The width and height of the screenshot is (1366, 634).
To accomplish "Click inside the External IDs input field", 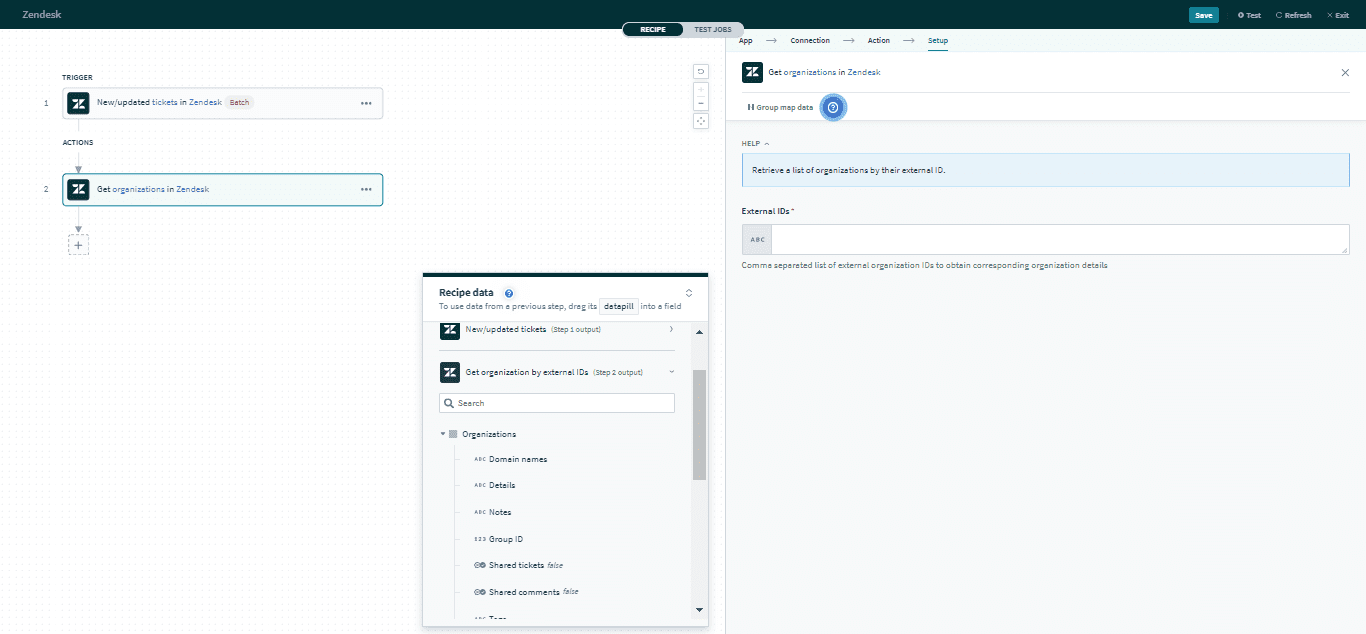I will (1050, 239).
